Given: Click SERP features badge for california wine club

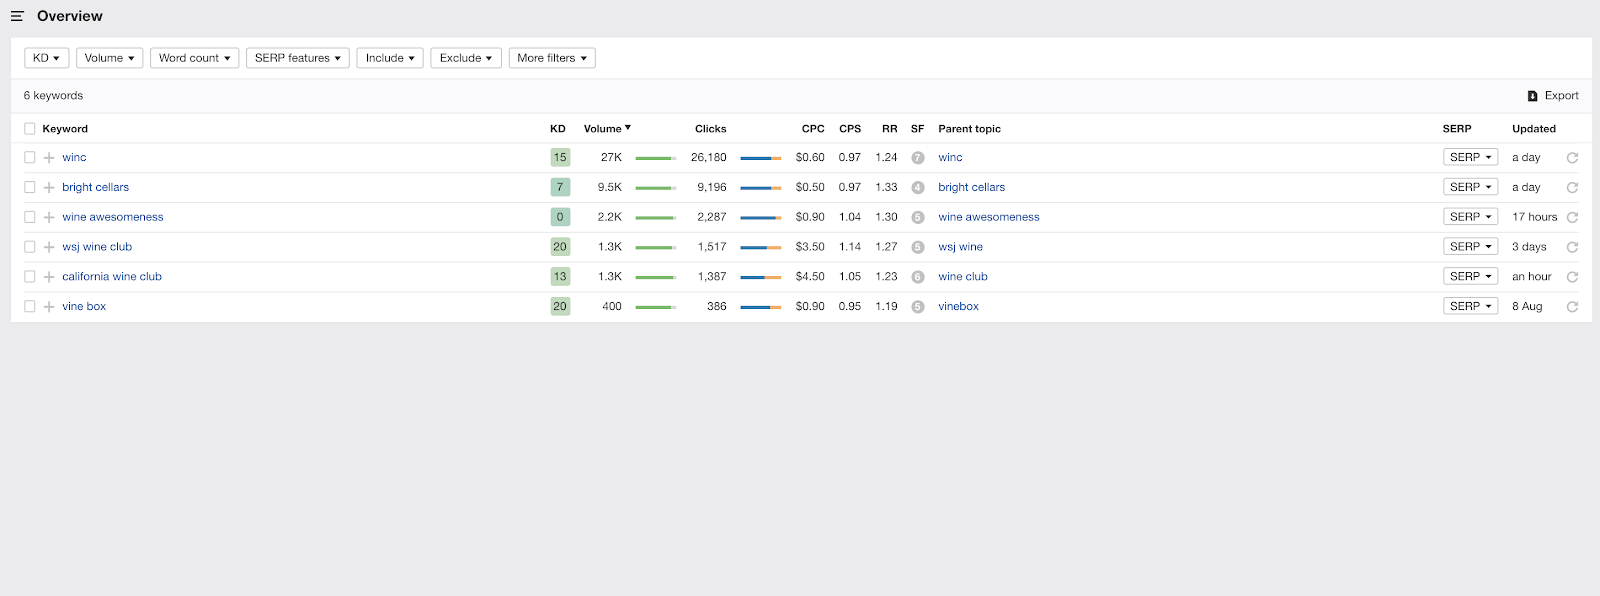Looking at the screenshot, I should pyautogui.click(x=918, y=277).
